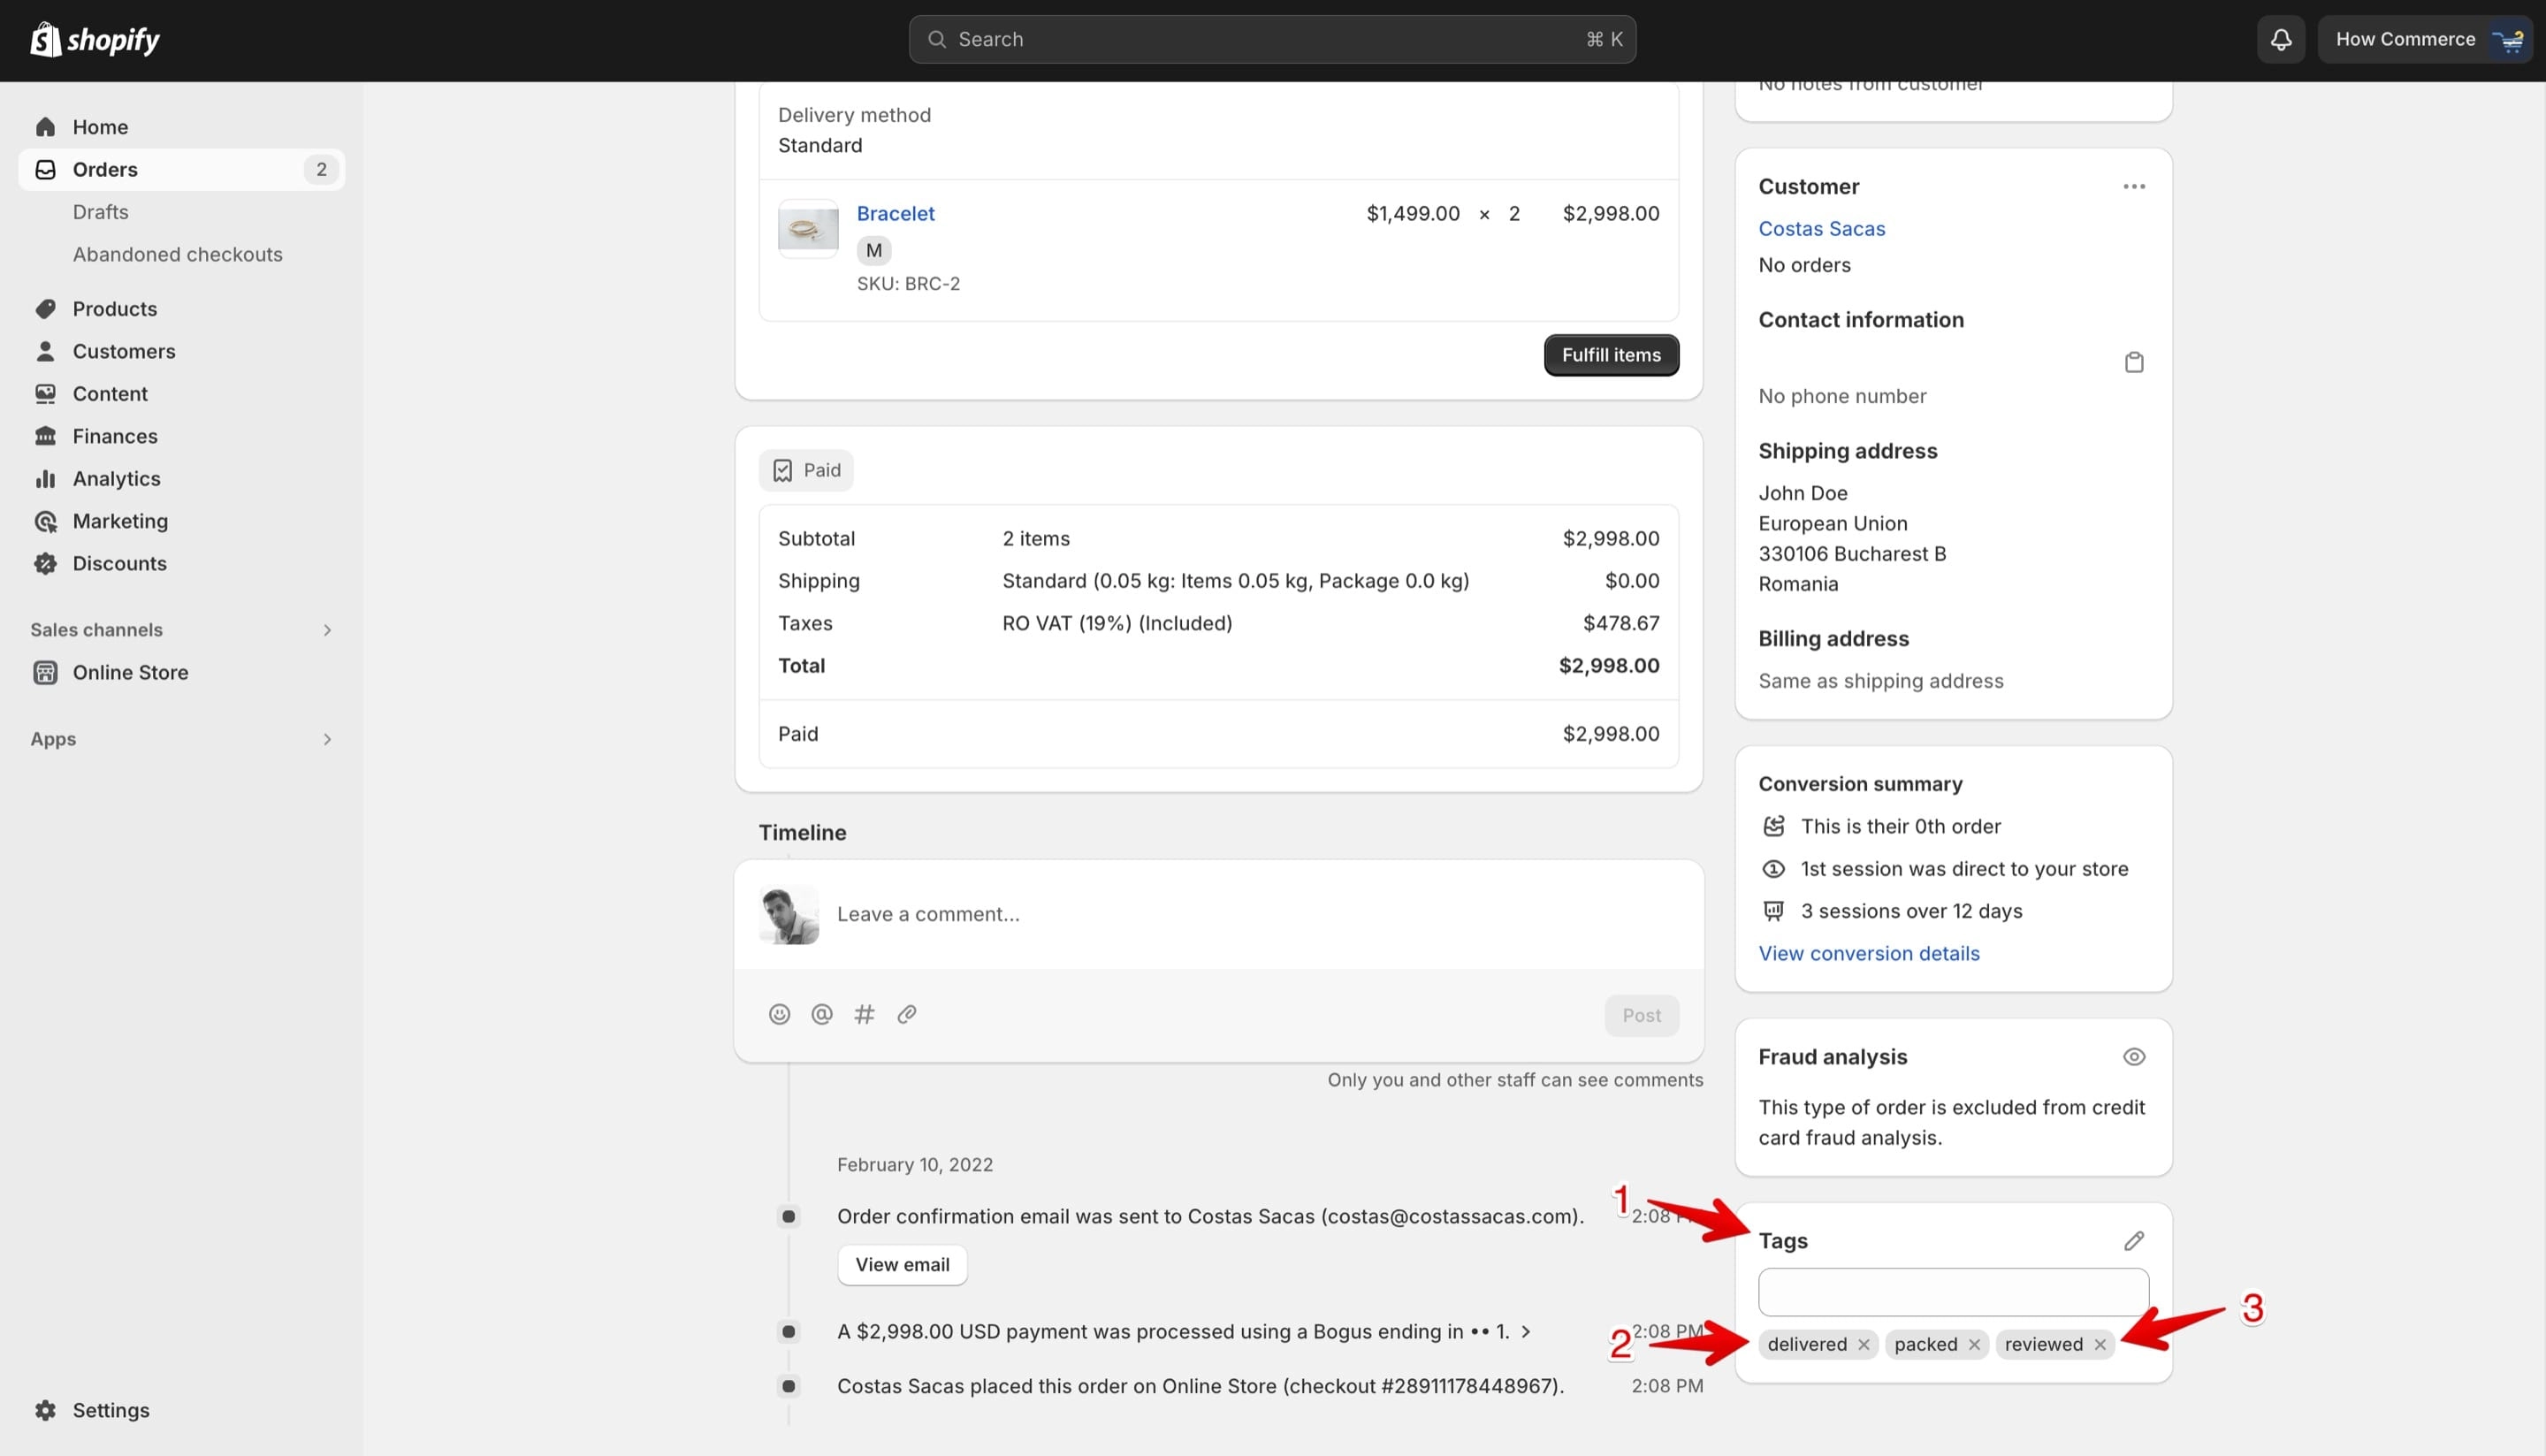The image size is (2546, 1456).
Task: Click the M variant badge
Action: (x=873, y=250)
